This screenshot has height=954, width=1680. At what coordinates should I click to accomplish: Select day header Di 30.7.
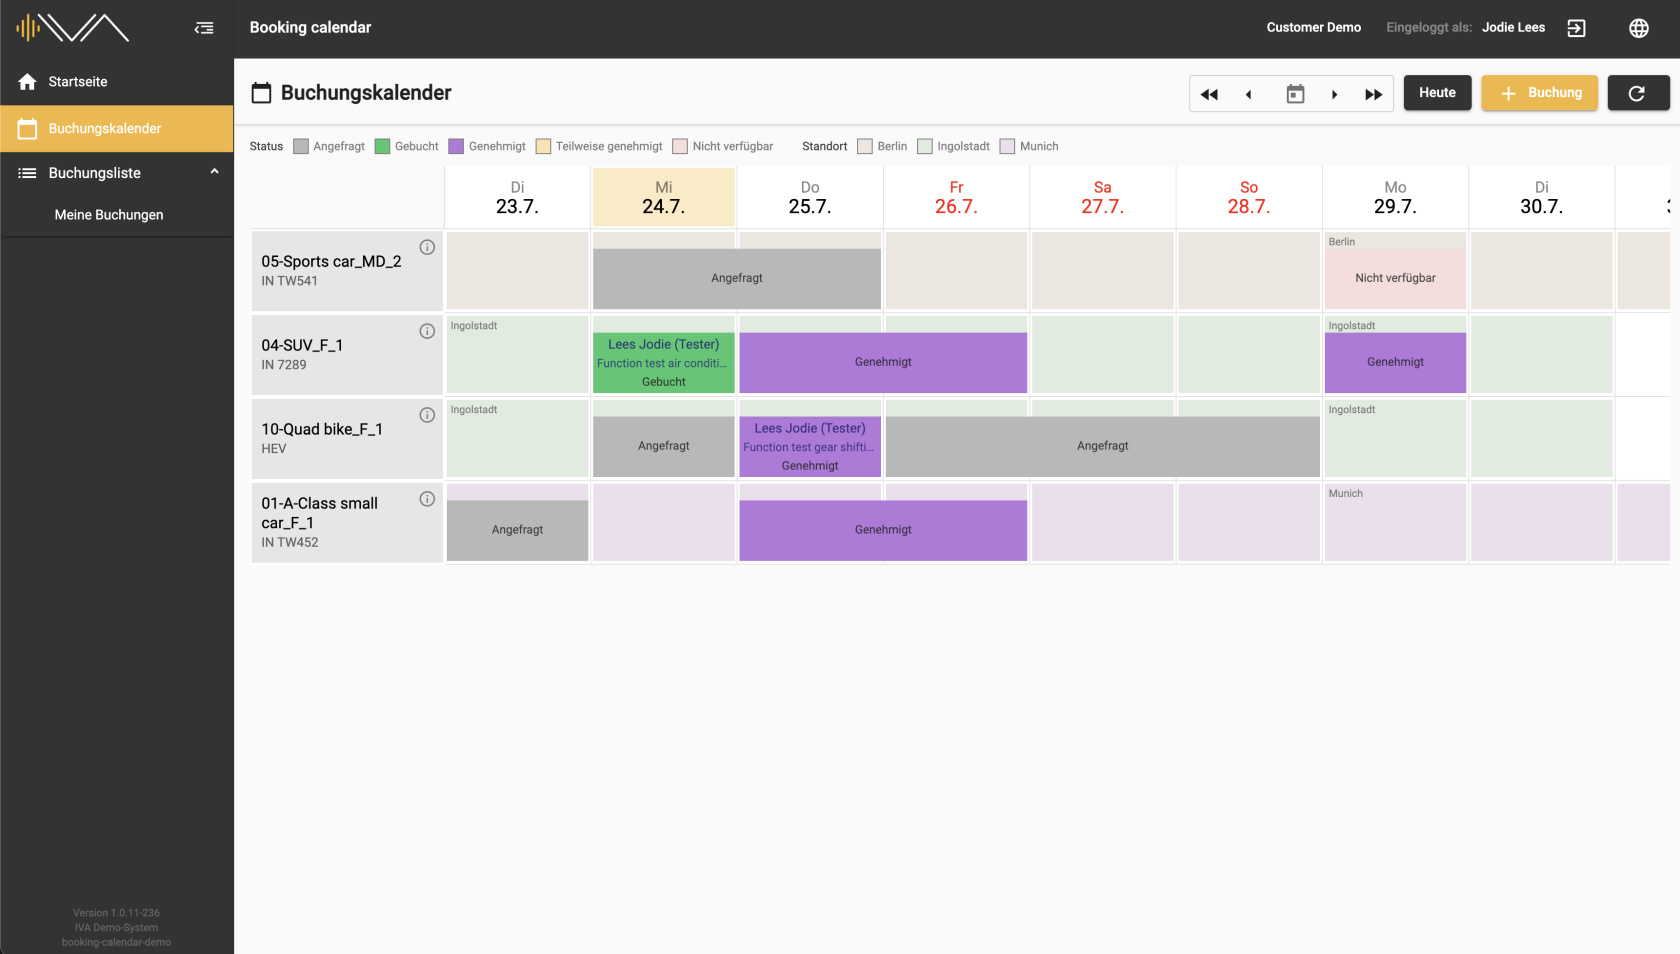point(1541,197)
